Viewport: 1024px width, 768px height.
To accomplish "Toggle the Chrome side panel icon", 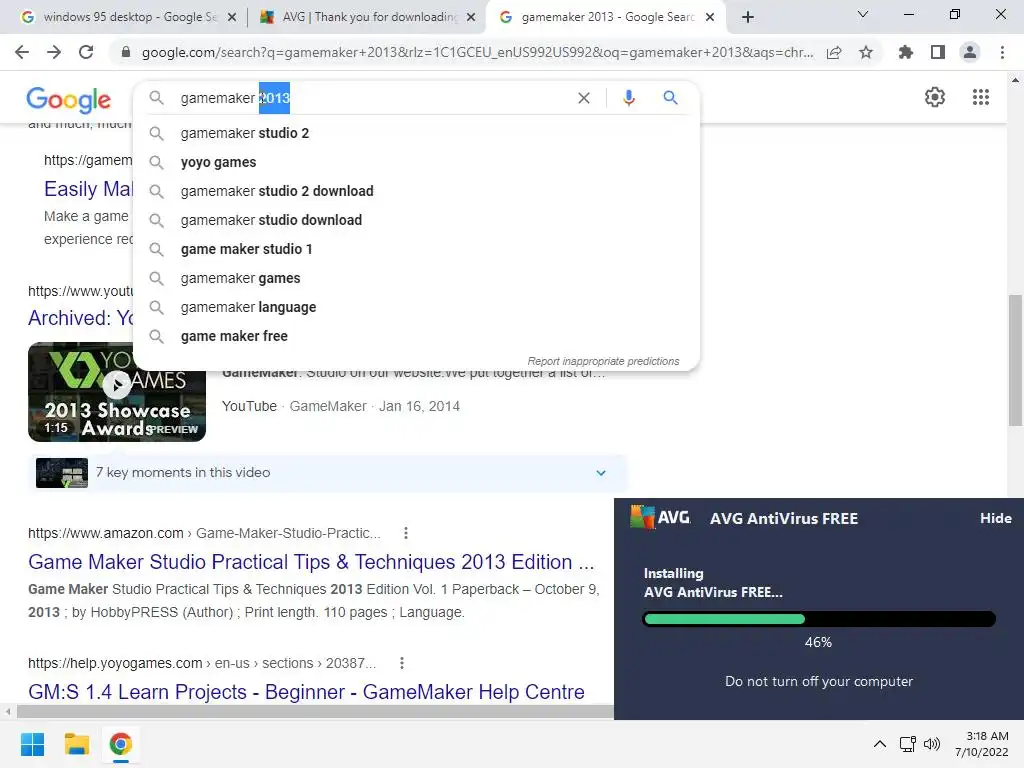I will pos(938,52).
